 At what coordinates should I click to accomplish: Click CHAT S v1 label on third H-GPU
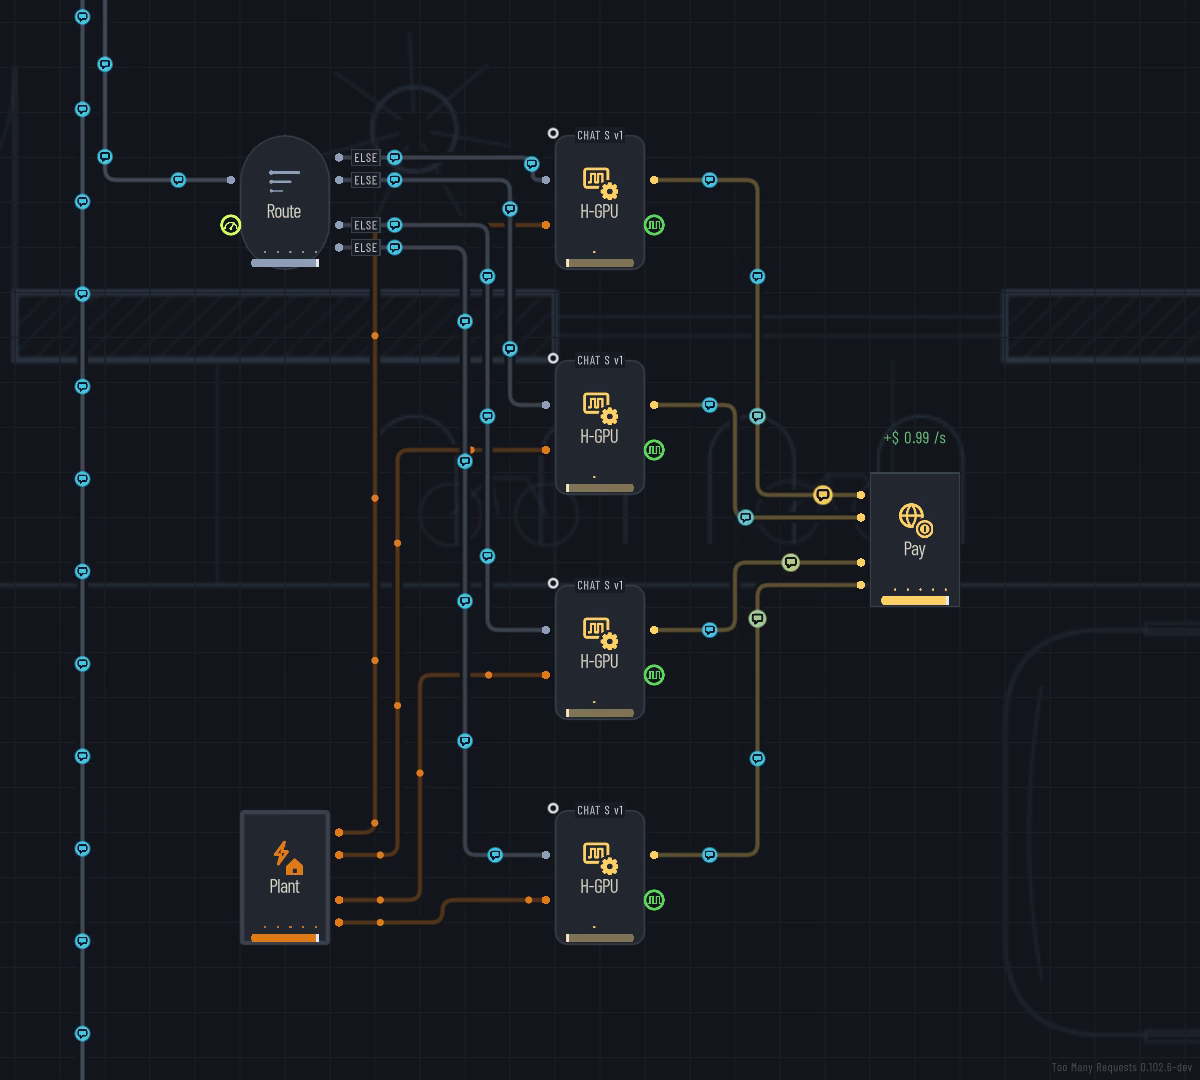point(600,585)
